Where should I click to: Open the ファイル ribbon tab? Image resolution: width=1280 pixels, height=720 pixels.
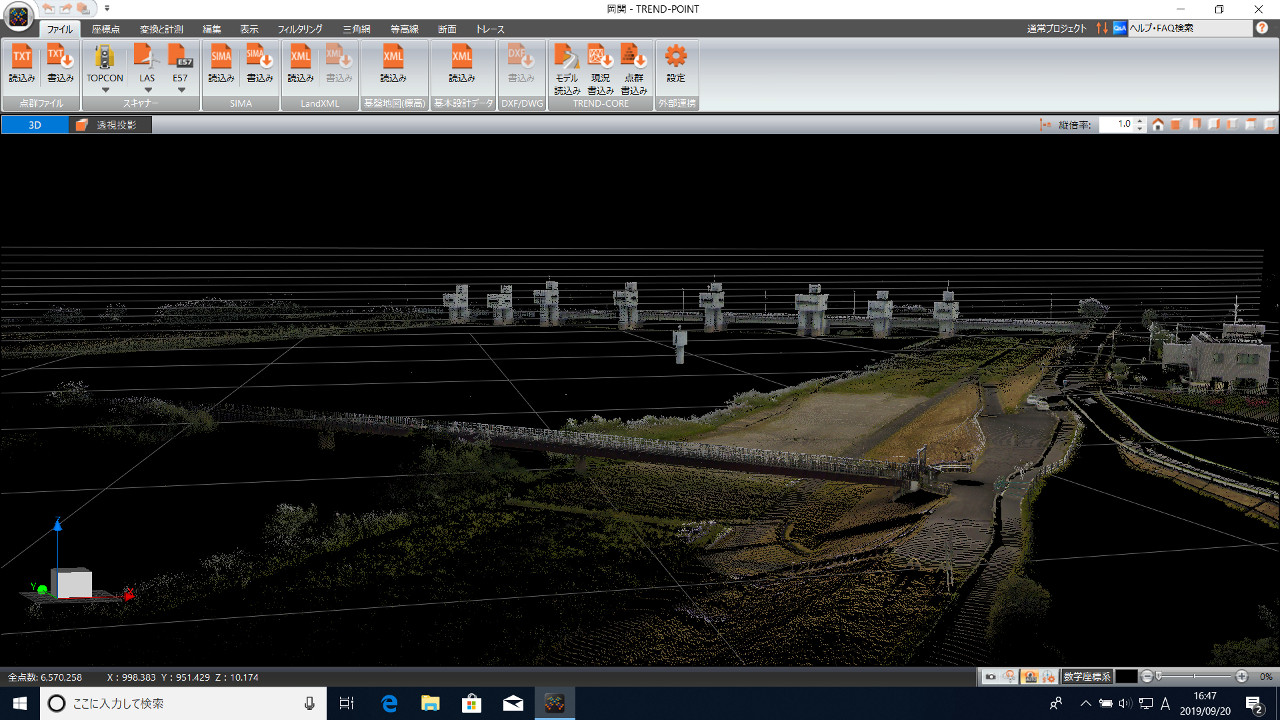60,29
